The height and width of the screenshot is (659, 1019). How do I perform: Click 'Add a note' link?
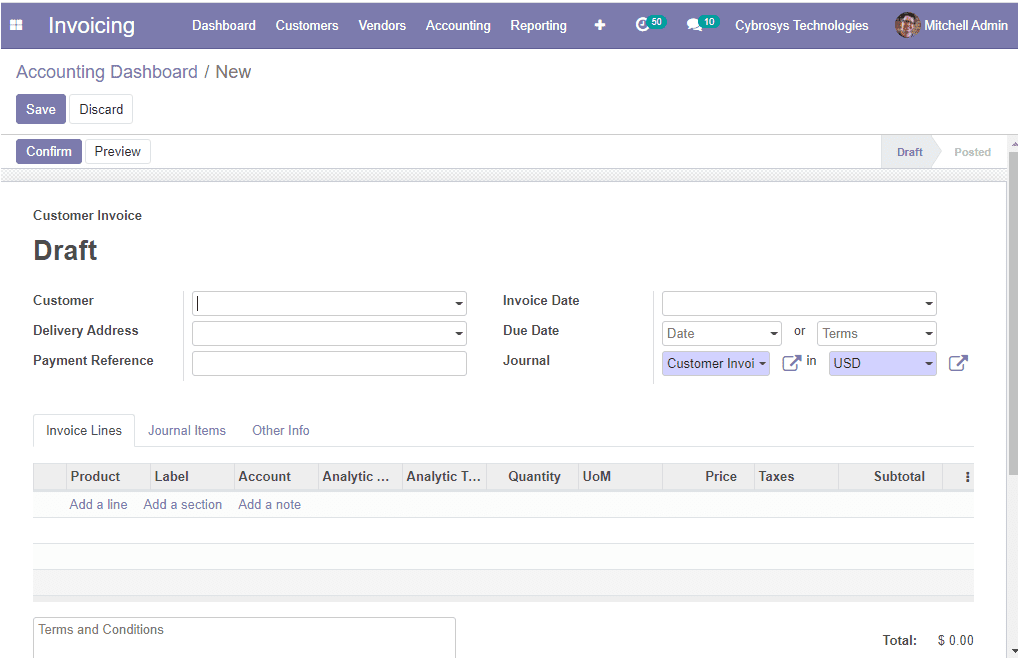point(269,504)
